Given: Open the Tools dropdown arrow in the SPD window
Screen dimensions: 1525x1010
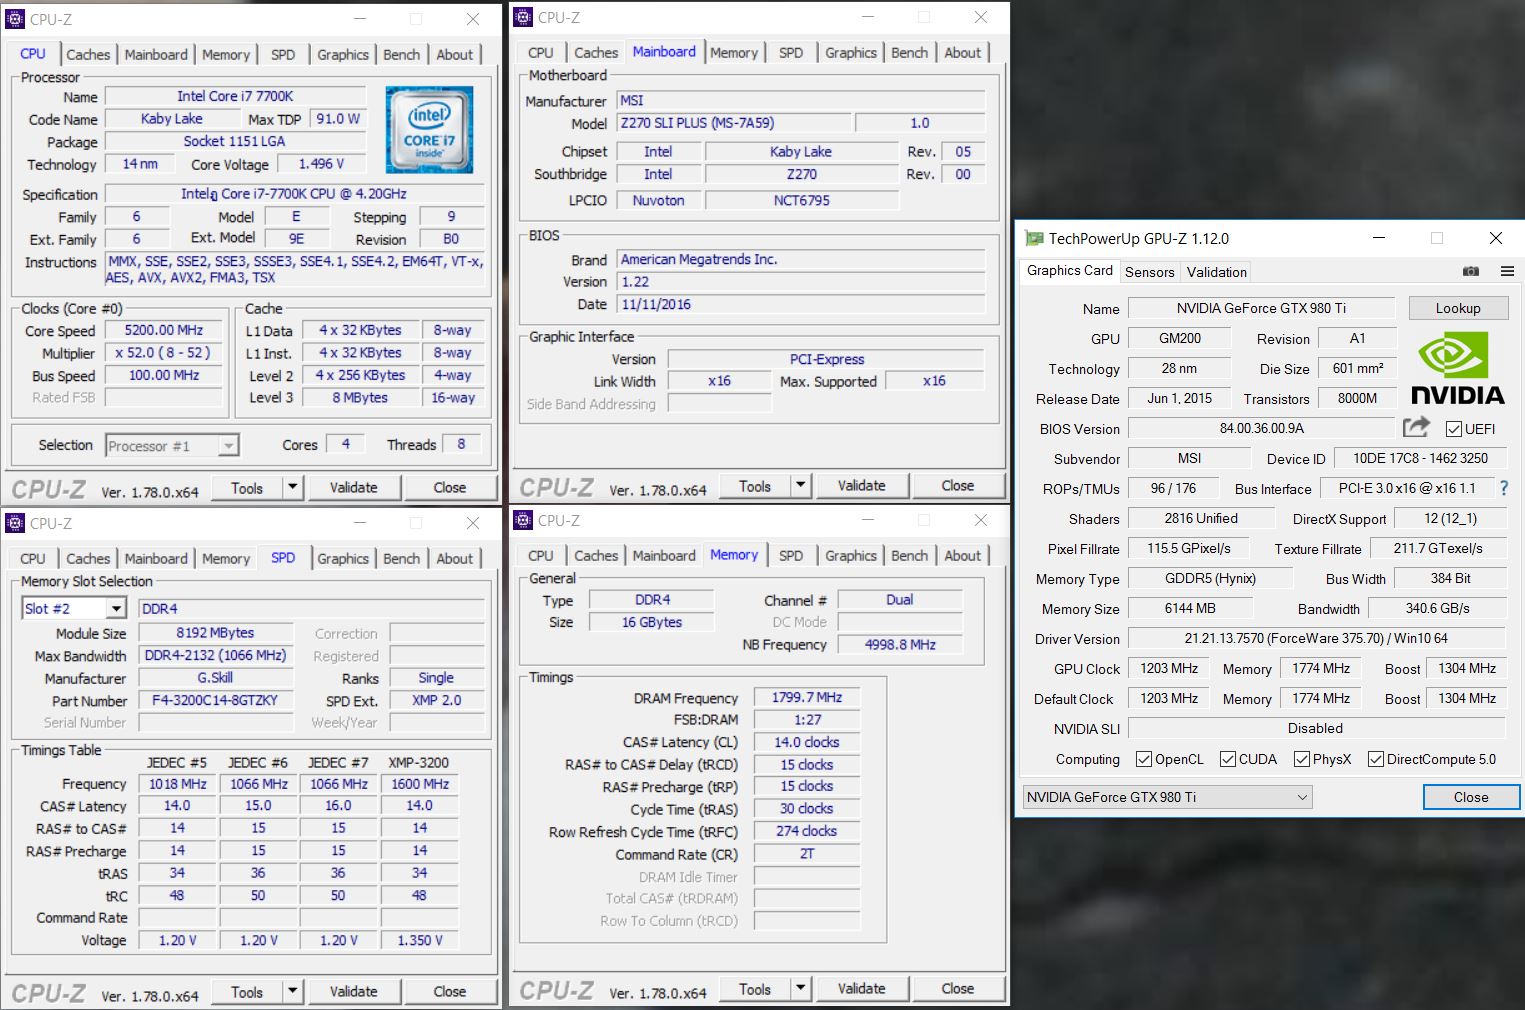Looking at the screenshot, I should 292,991.
